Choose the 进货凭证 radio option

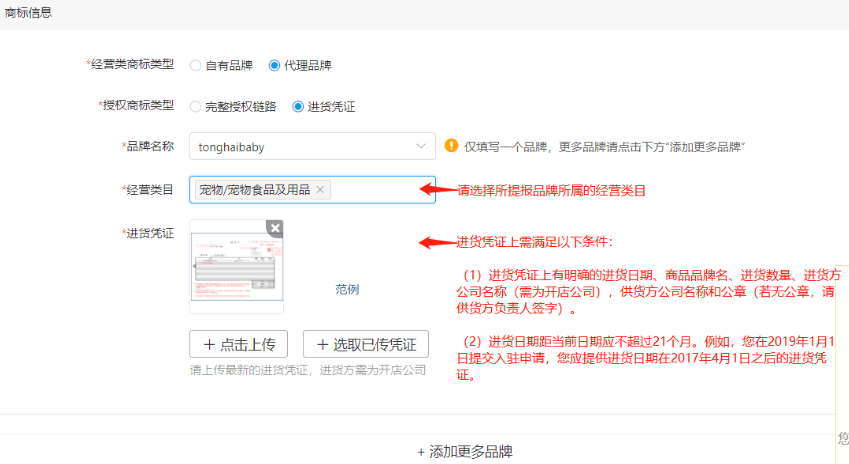pyautogui.click(x=298, y=106)
